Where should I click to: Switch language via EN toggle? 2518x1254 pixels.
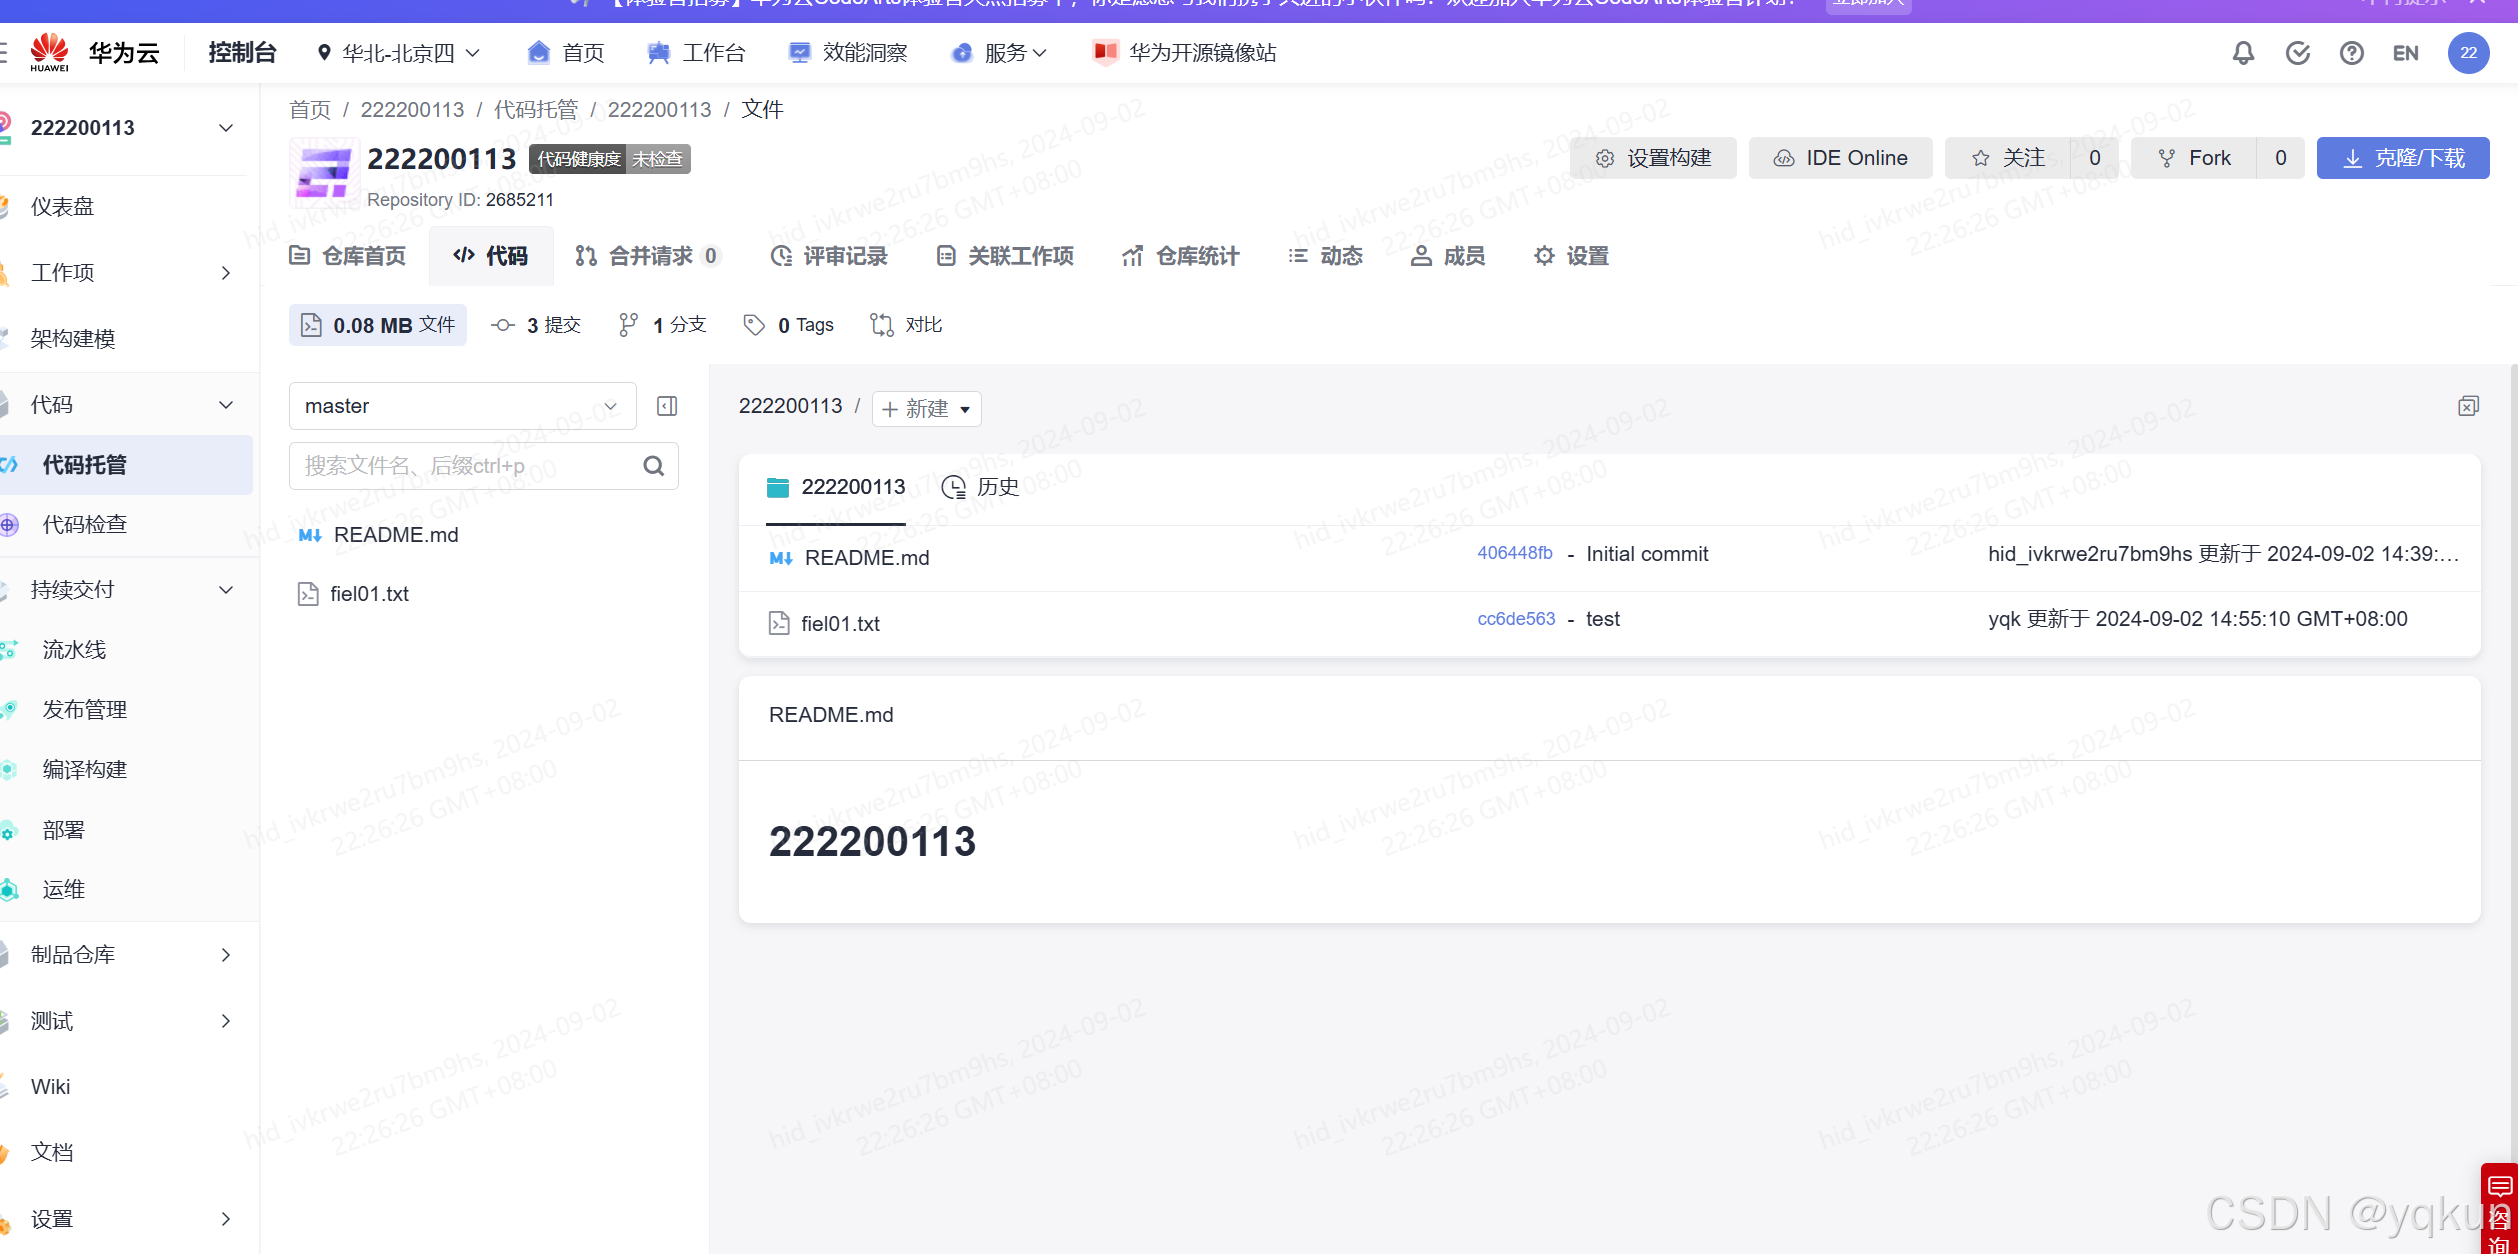pyautogui.click(x=2405, y=53)
